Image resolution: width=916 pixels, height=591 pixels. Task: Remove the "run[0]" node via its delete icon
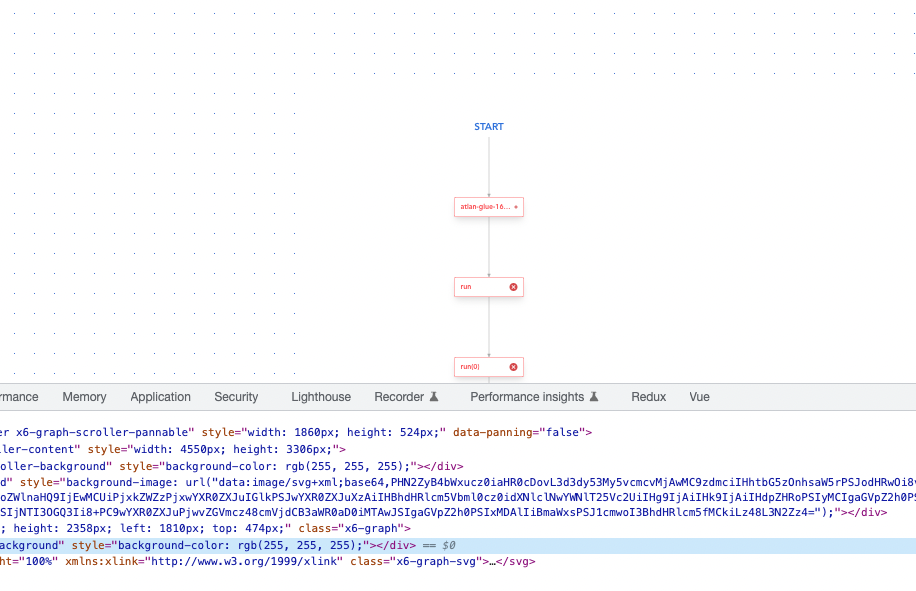(513, 367)
